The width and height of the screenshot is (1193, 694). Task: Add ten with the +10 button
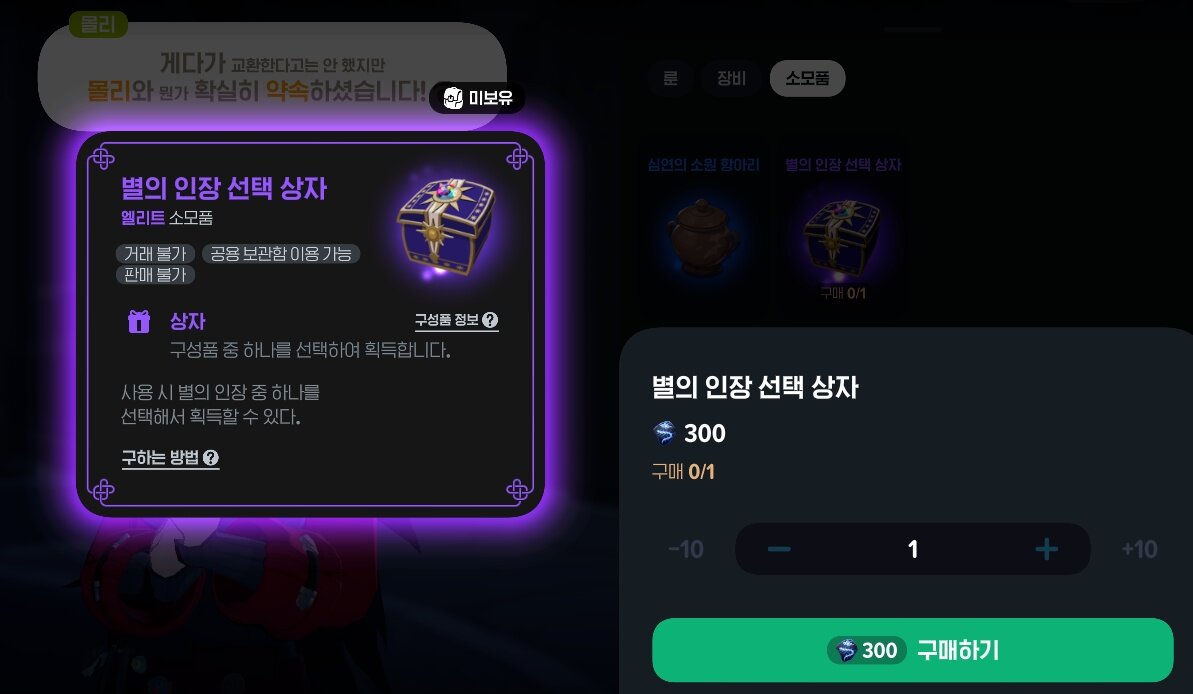click(x=1139, y=549)
